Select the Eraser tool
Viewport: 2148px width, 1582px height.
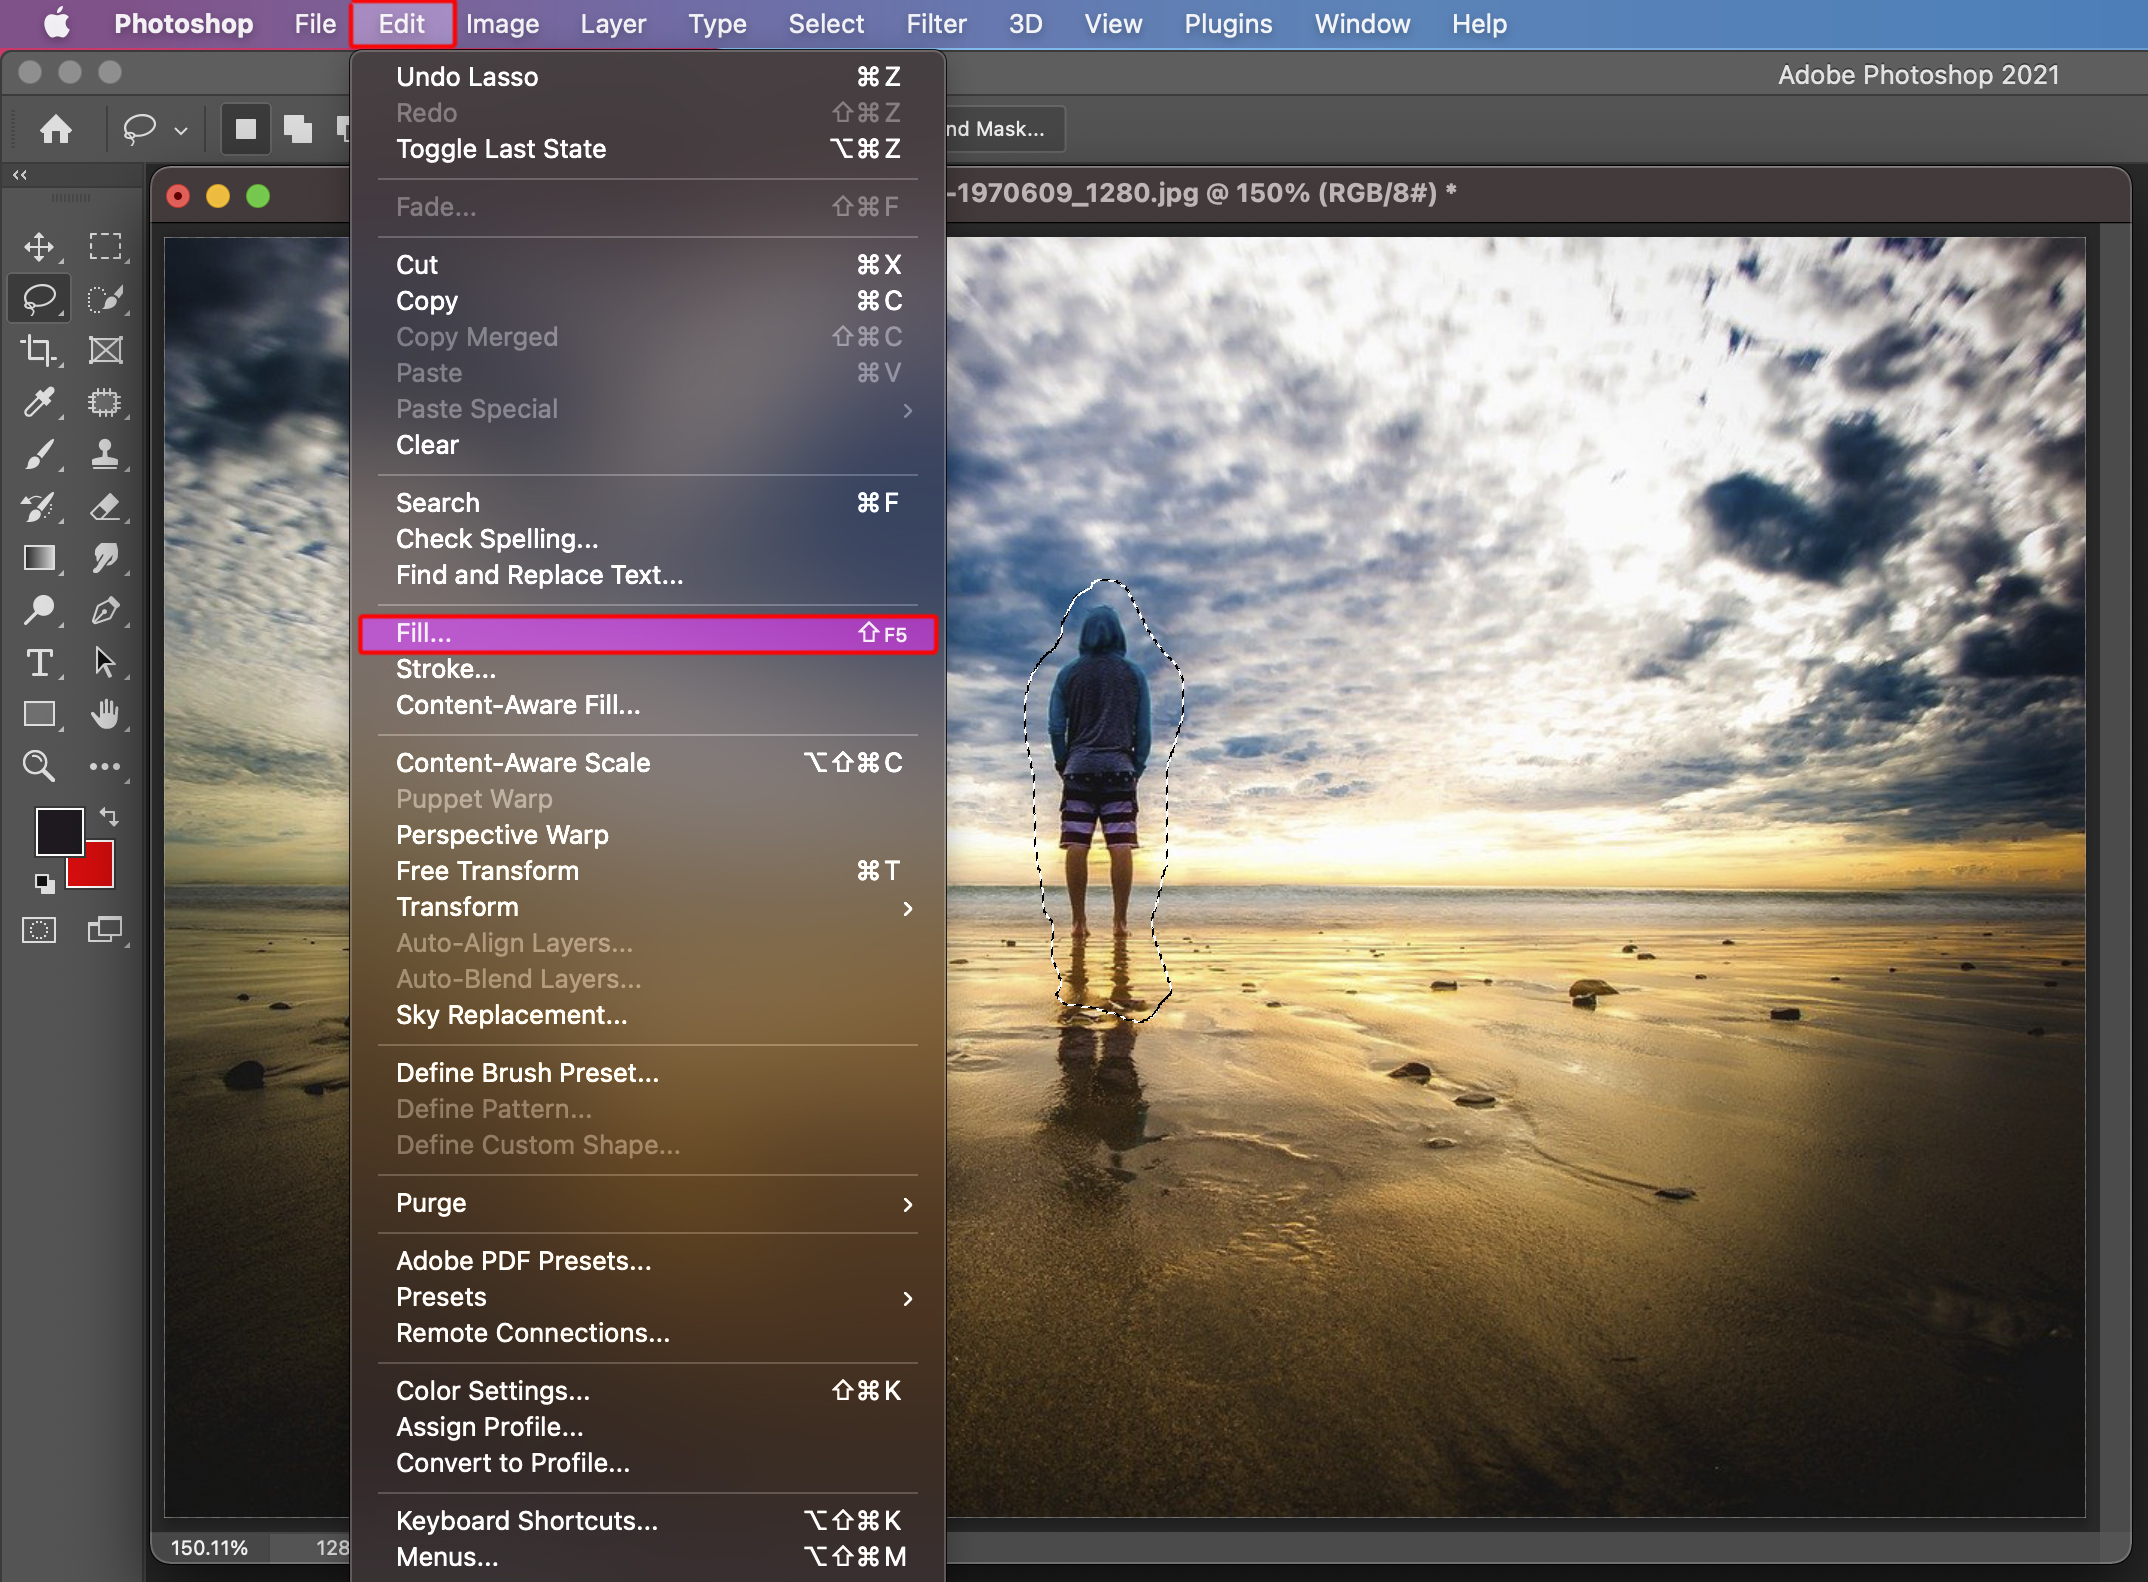tap(104, 507)
